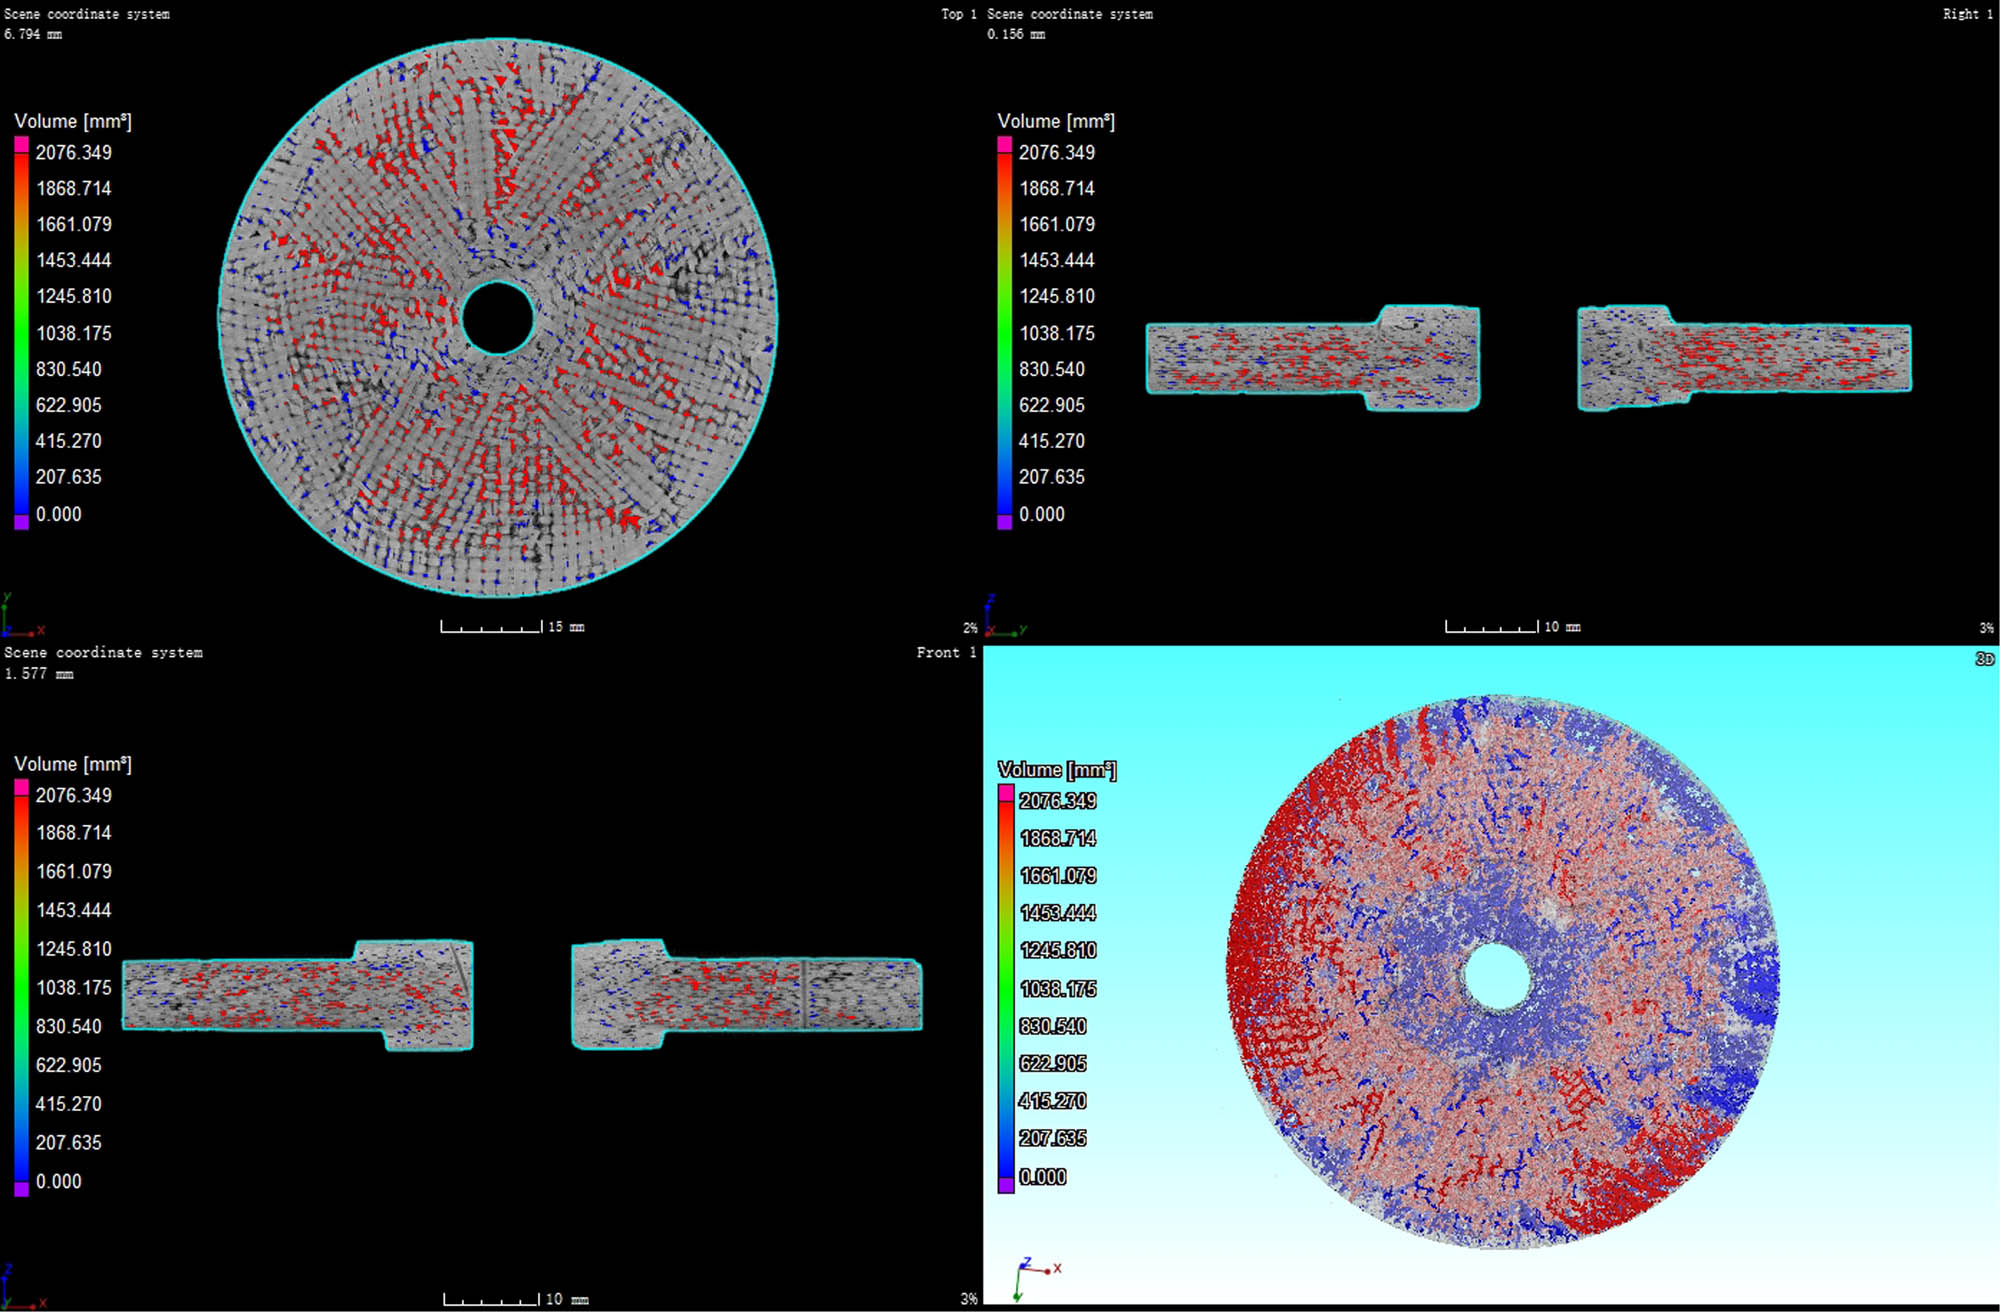Viewport: 2001px width, 1313px height.
Task: Click the Scene coordinate system label in top-left view
Action: tap(86, 14)
